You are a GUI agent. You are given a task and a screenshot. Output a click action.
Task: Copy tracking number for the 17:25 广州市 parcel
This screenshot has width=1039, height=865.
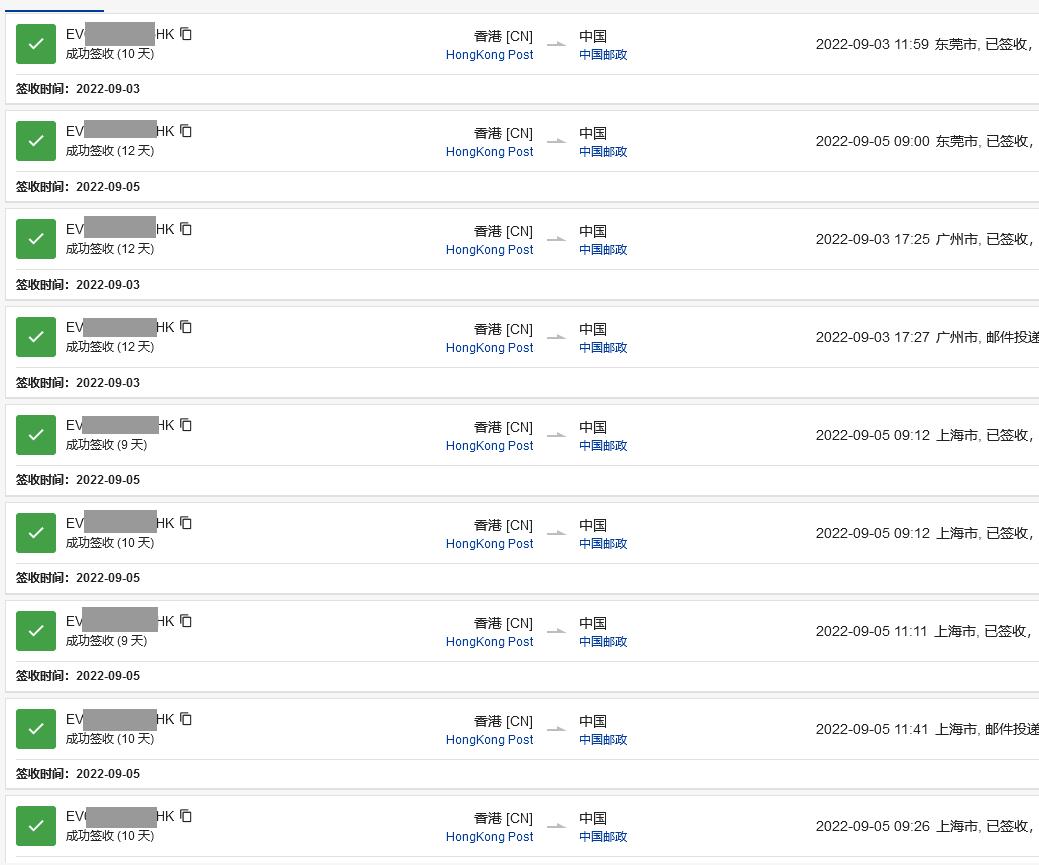pyautogui.click(x=186, y=229)
